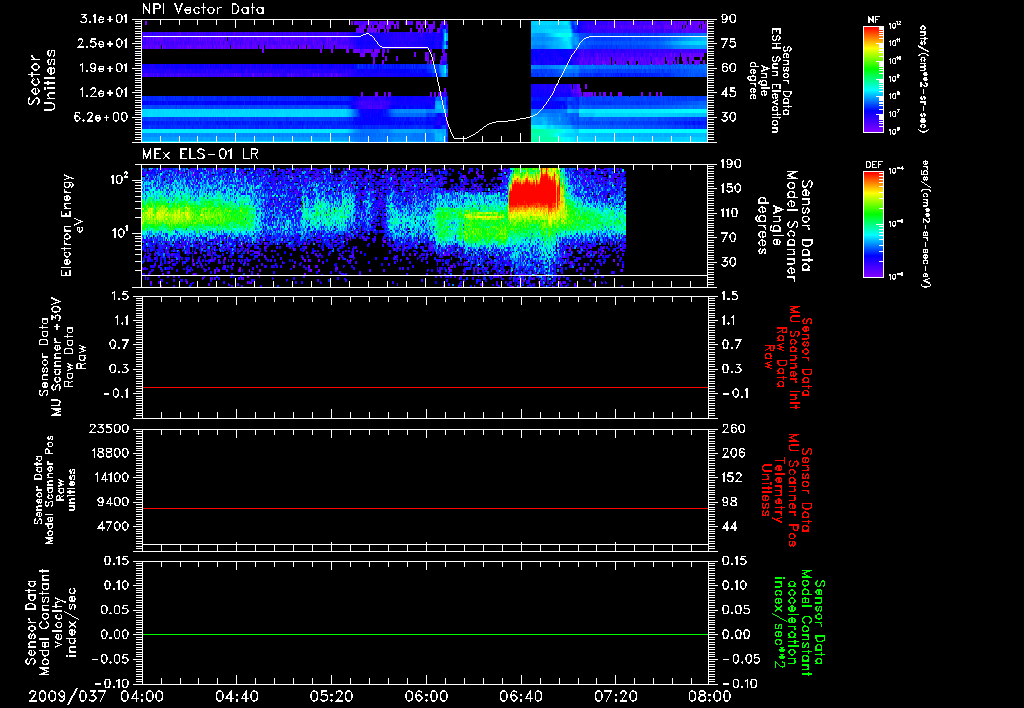This screenshot has height=708, width=1024.
Task: Click the NF flux color bar
Action: click(874, 78)
